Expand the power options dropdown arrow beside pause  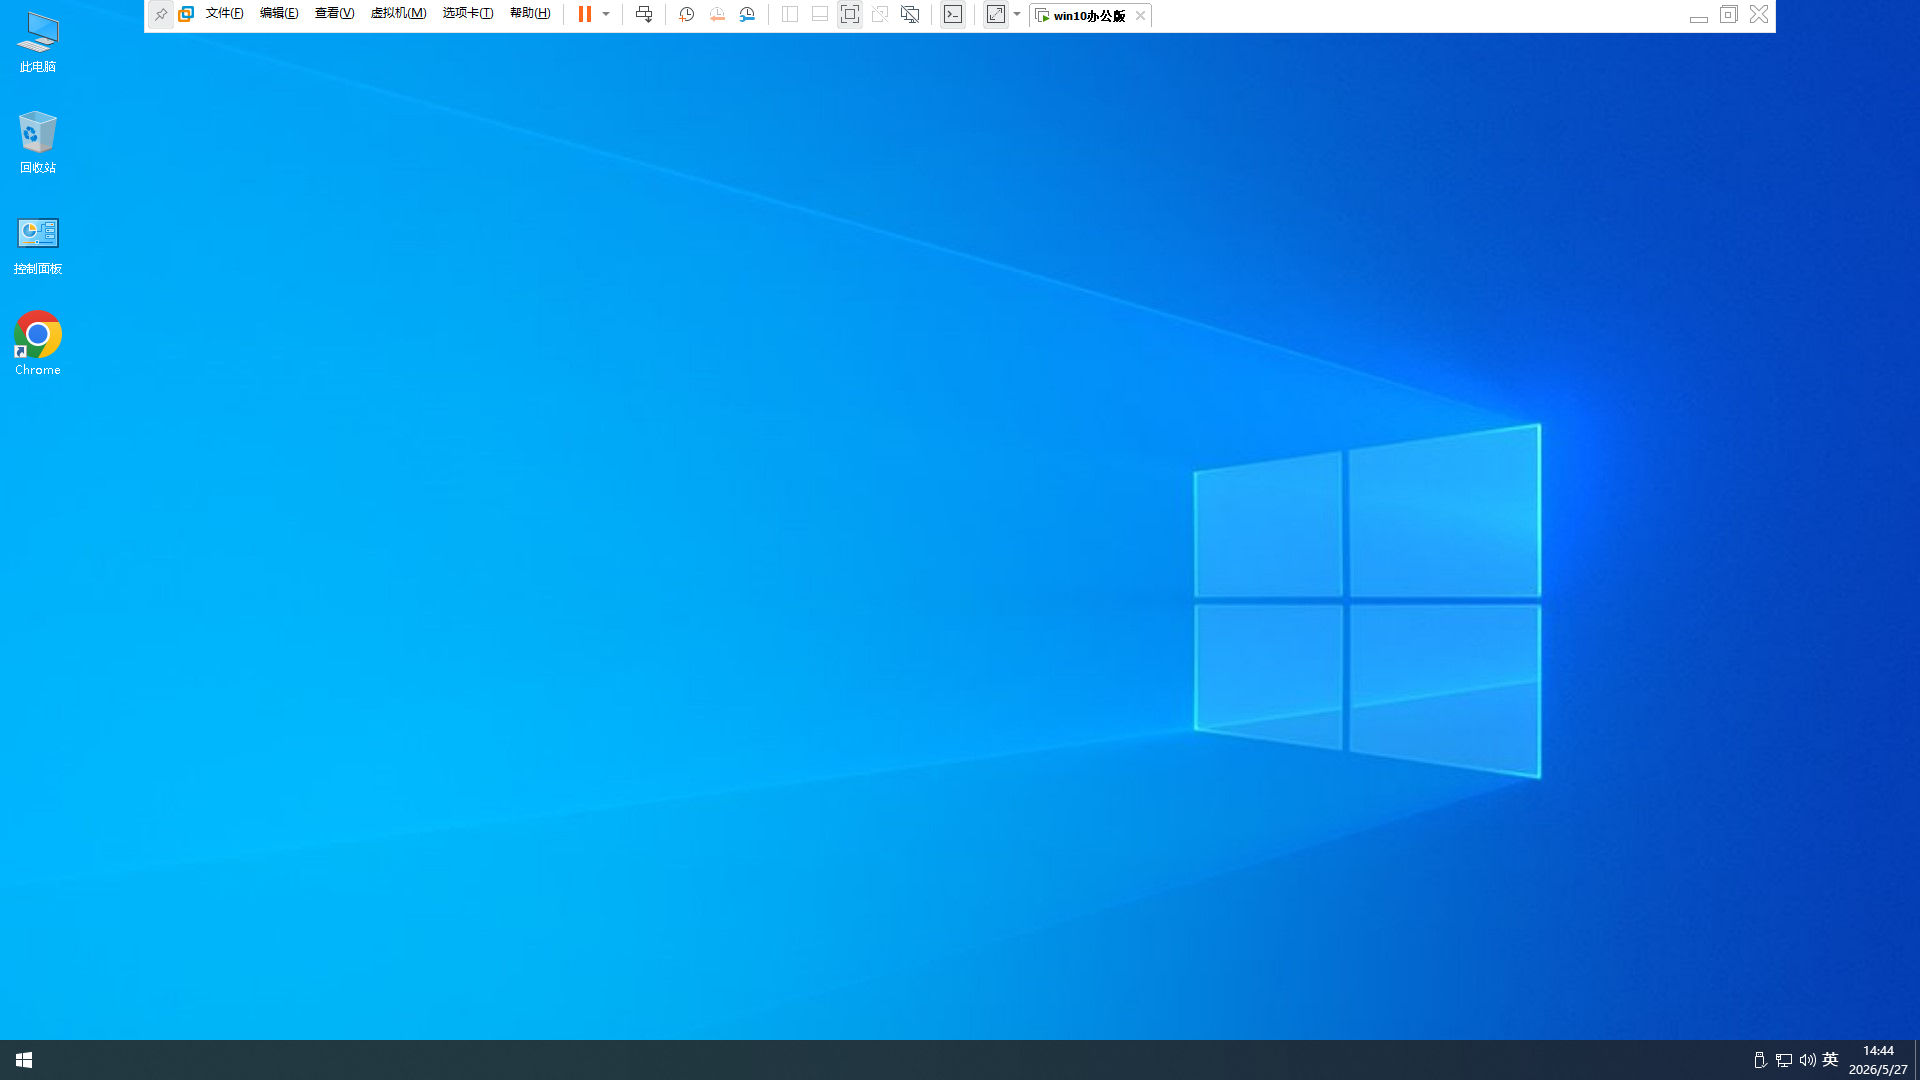[606, 14]
